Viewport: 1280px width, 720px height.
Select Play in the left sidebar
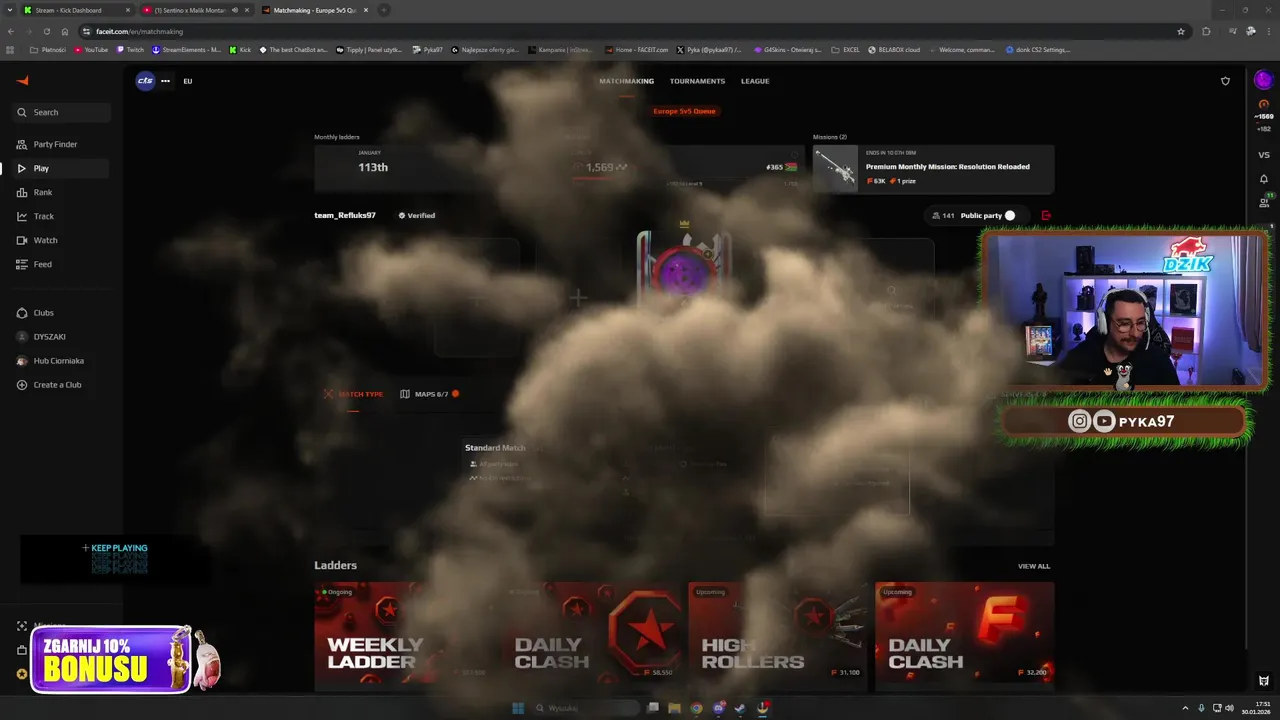[x=62, y=168]
